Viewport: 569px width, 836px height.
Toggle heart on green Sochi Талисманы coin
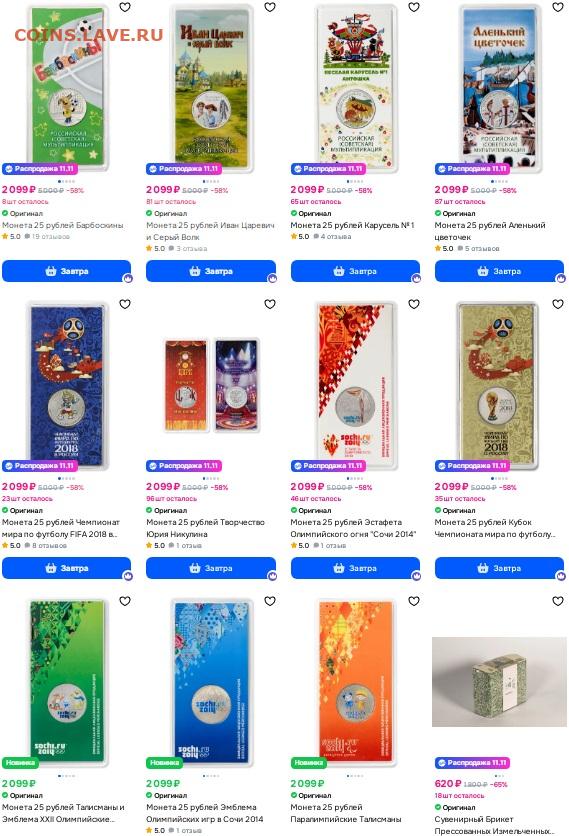125,601
